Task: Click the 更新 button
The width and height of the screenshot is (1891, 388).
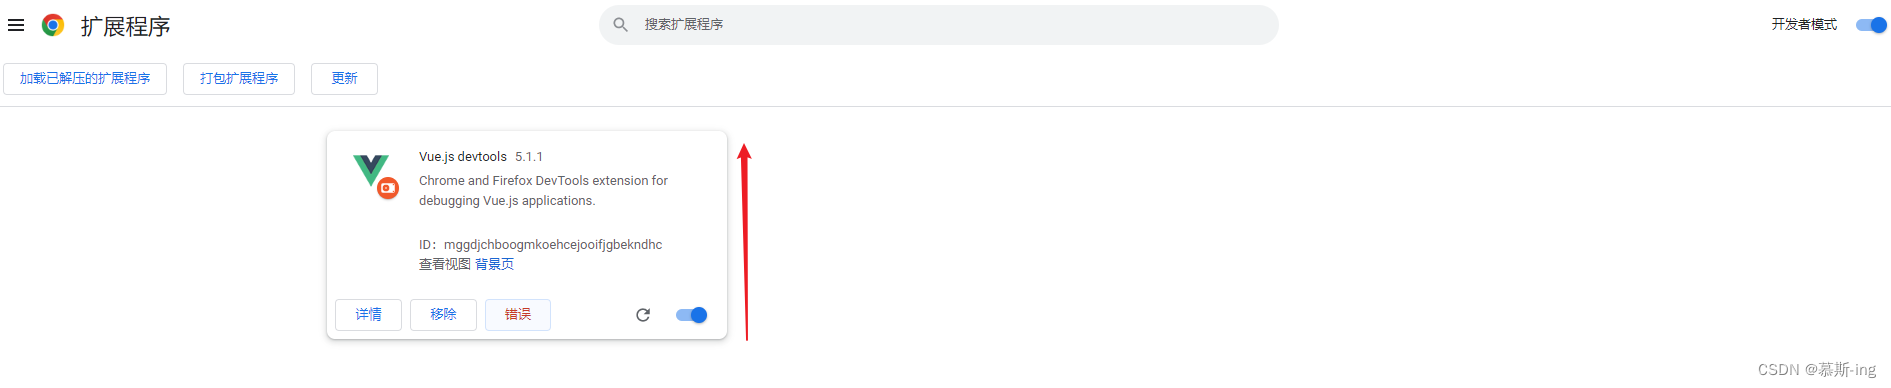Action: 344,79
